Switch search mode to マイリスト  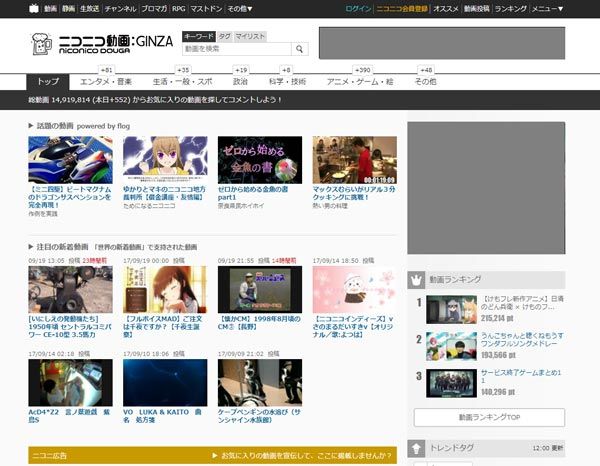250,35
